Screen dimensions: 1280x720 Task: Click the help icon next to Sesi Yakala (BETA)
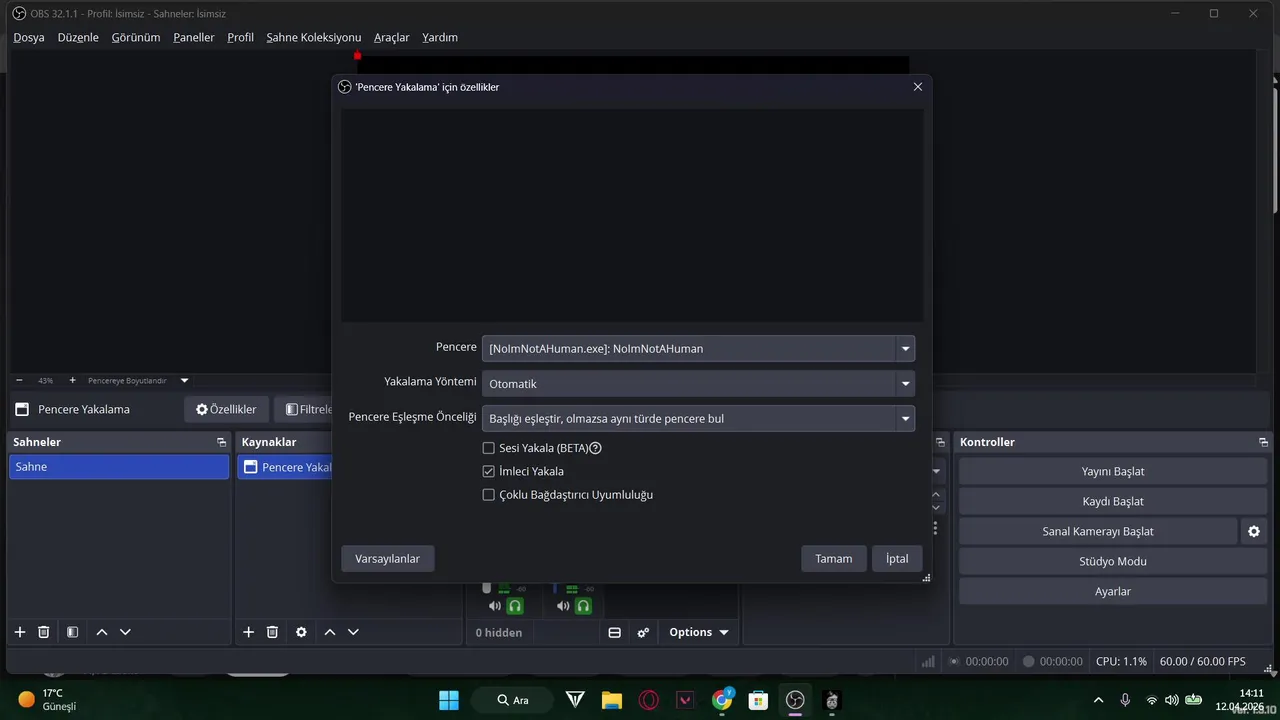[x=596, y=448]
